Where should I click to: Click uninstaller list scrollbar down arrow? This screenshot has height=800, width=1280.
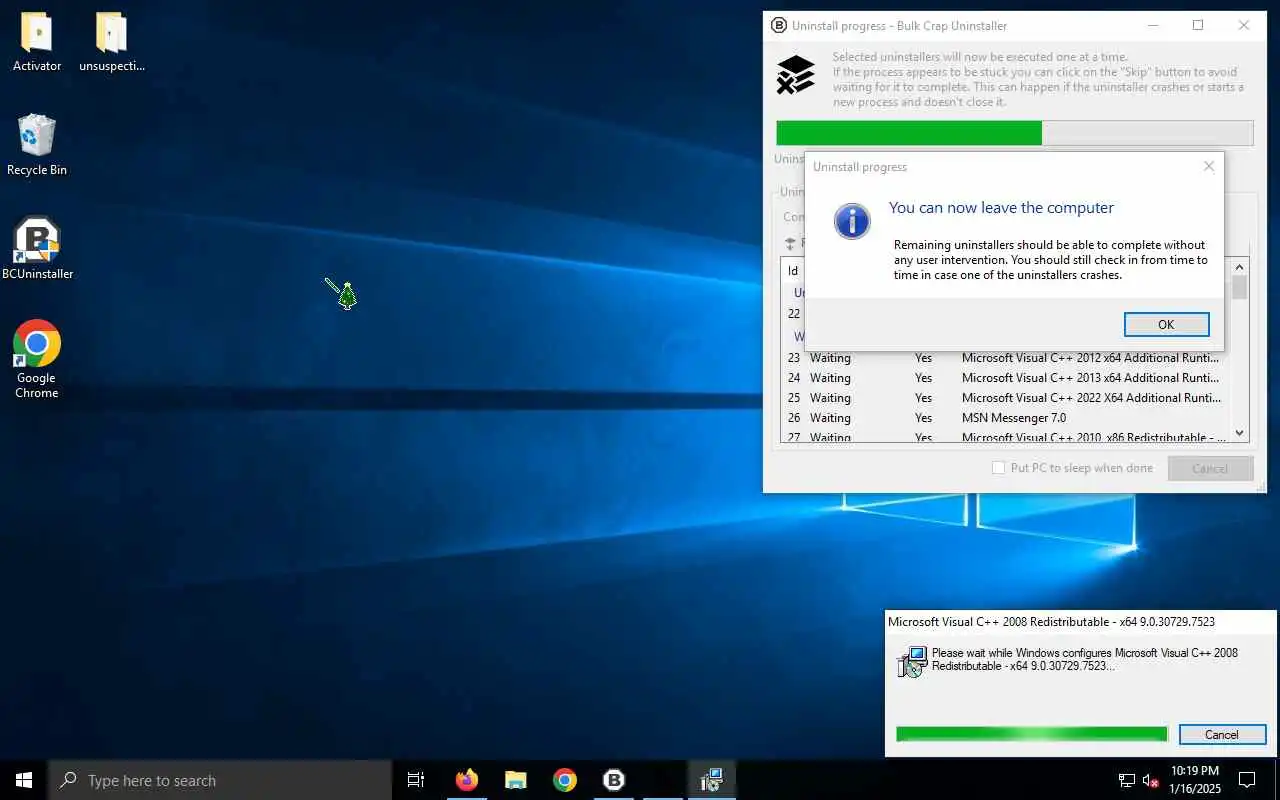click(x=1240, y=433)
